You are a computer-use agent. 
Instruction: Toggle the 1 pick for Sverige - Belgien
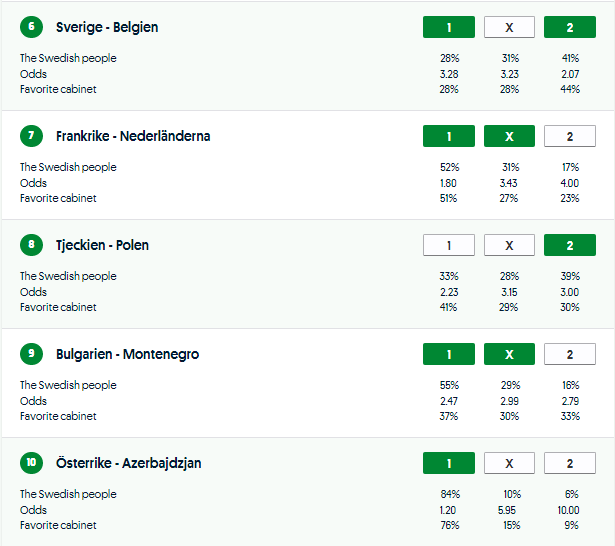[449, 27]
